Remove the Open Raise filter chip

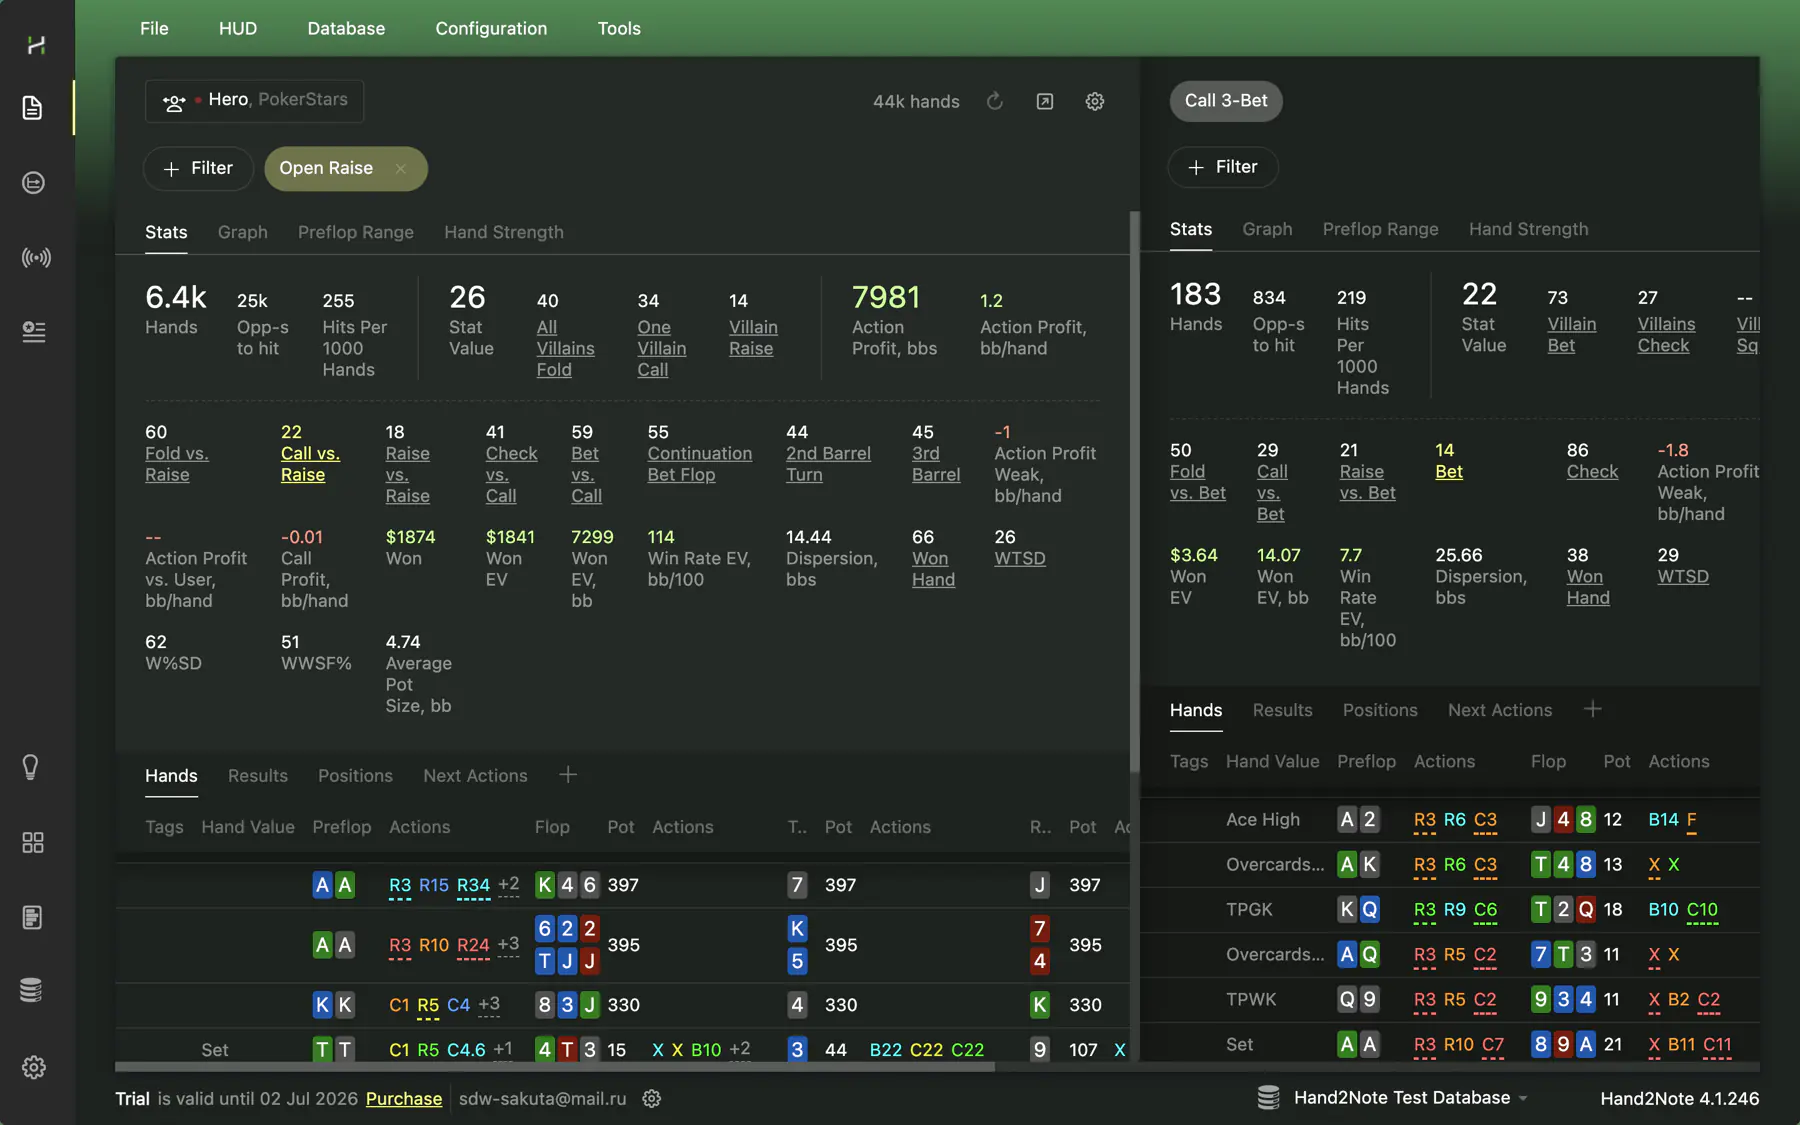(401, 168)
